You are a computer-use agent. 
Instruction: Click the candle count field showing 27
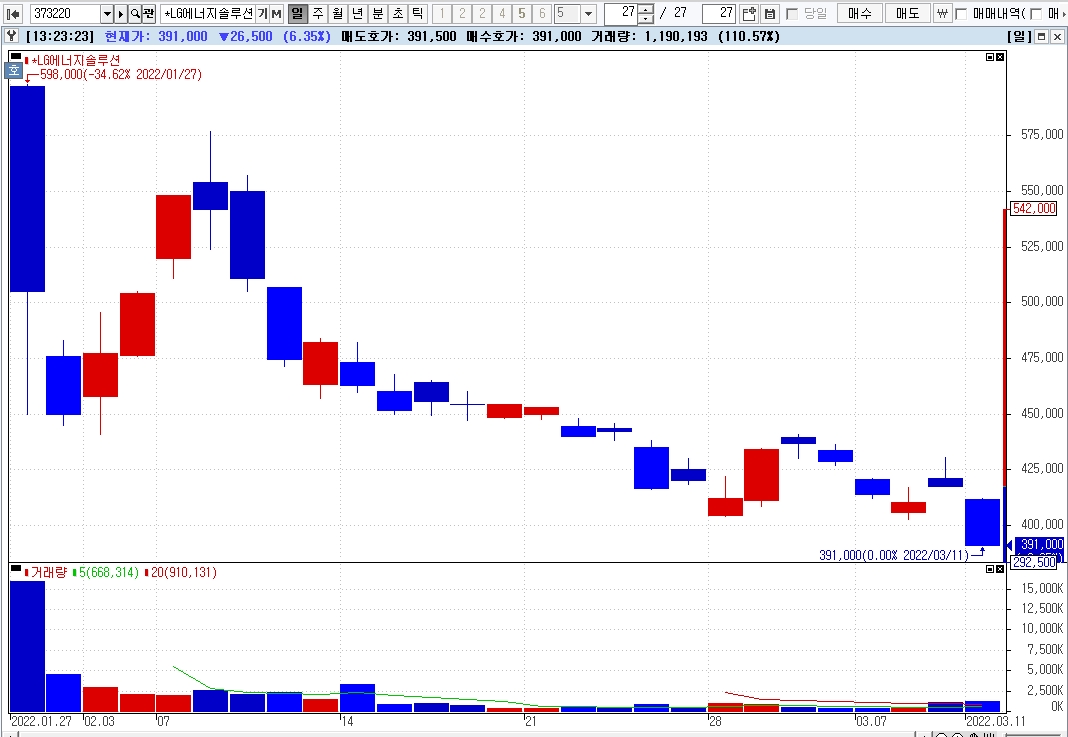tap(622, 13)
